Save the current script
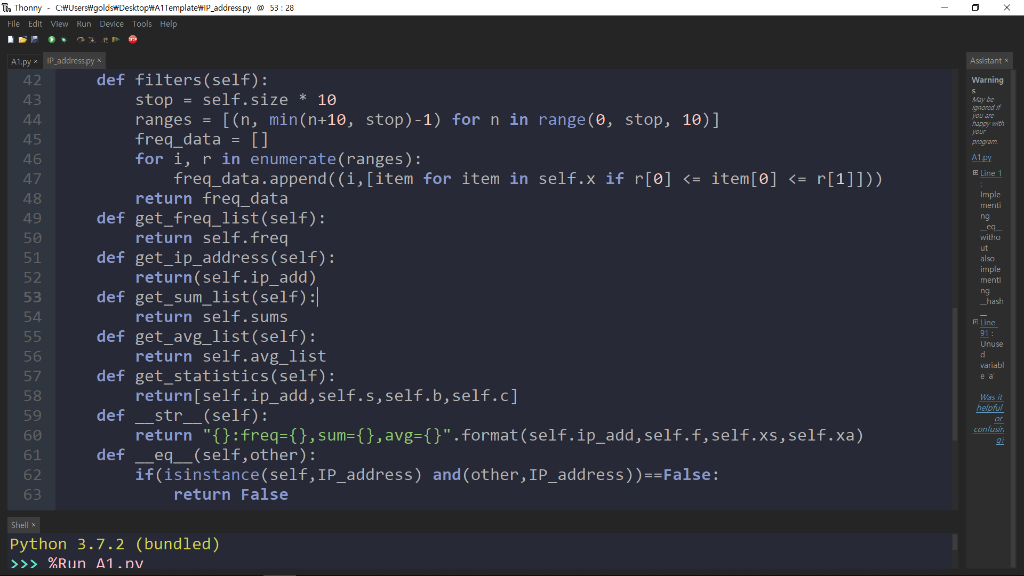This screenshot has height=576, width=1024. point(35,39)
